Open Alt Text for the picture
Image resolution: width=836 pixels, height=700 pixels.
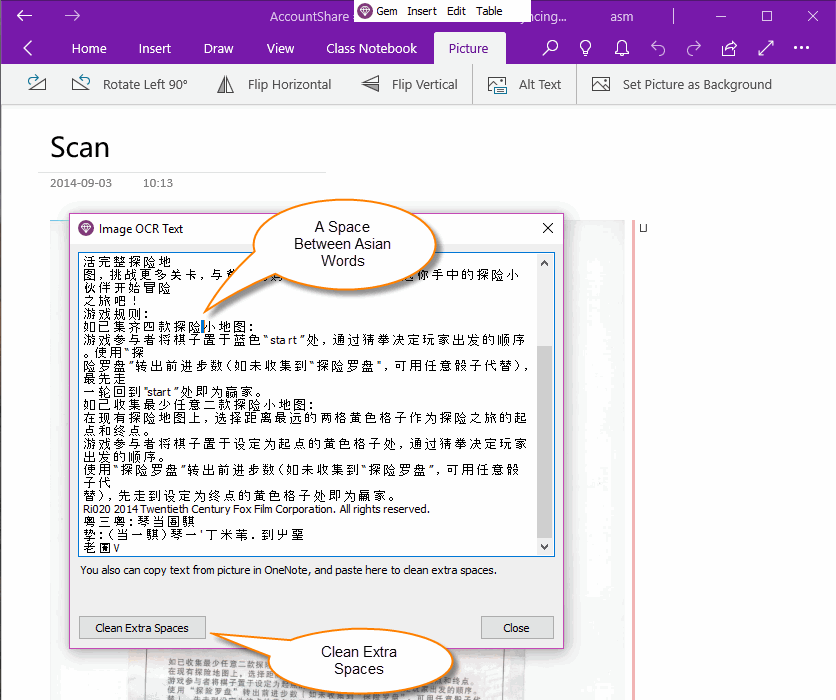(524, 84)
